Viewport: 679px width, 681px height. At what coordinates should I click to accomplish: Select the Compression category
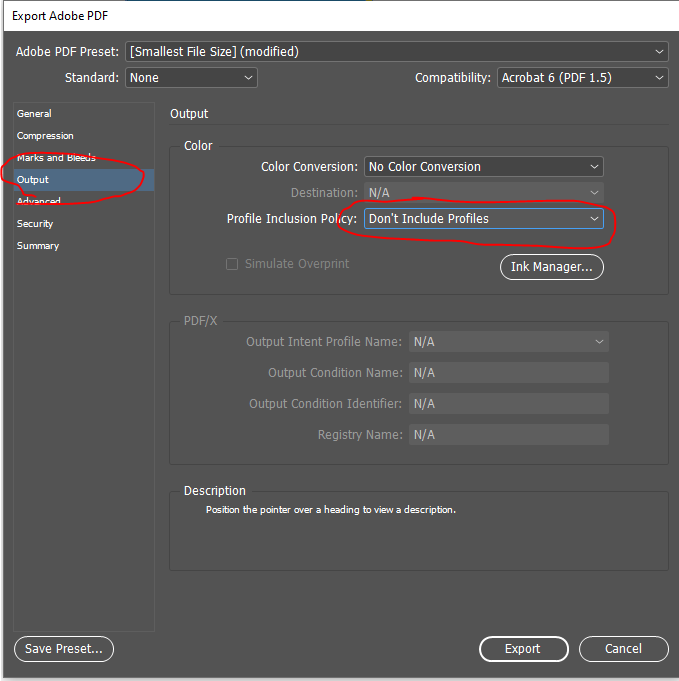84,136
